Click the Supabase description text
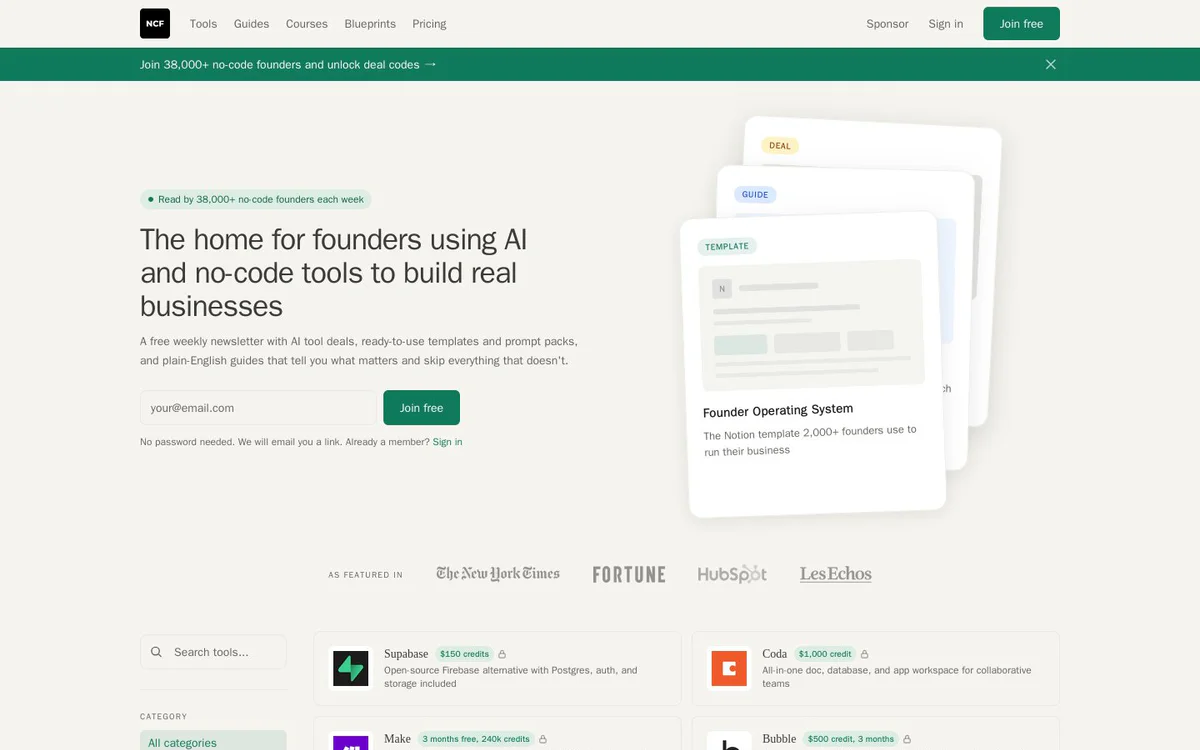 [511, 677]
